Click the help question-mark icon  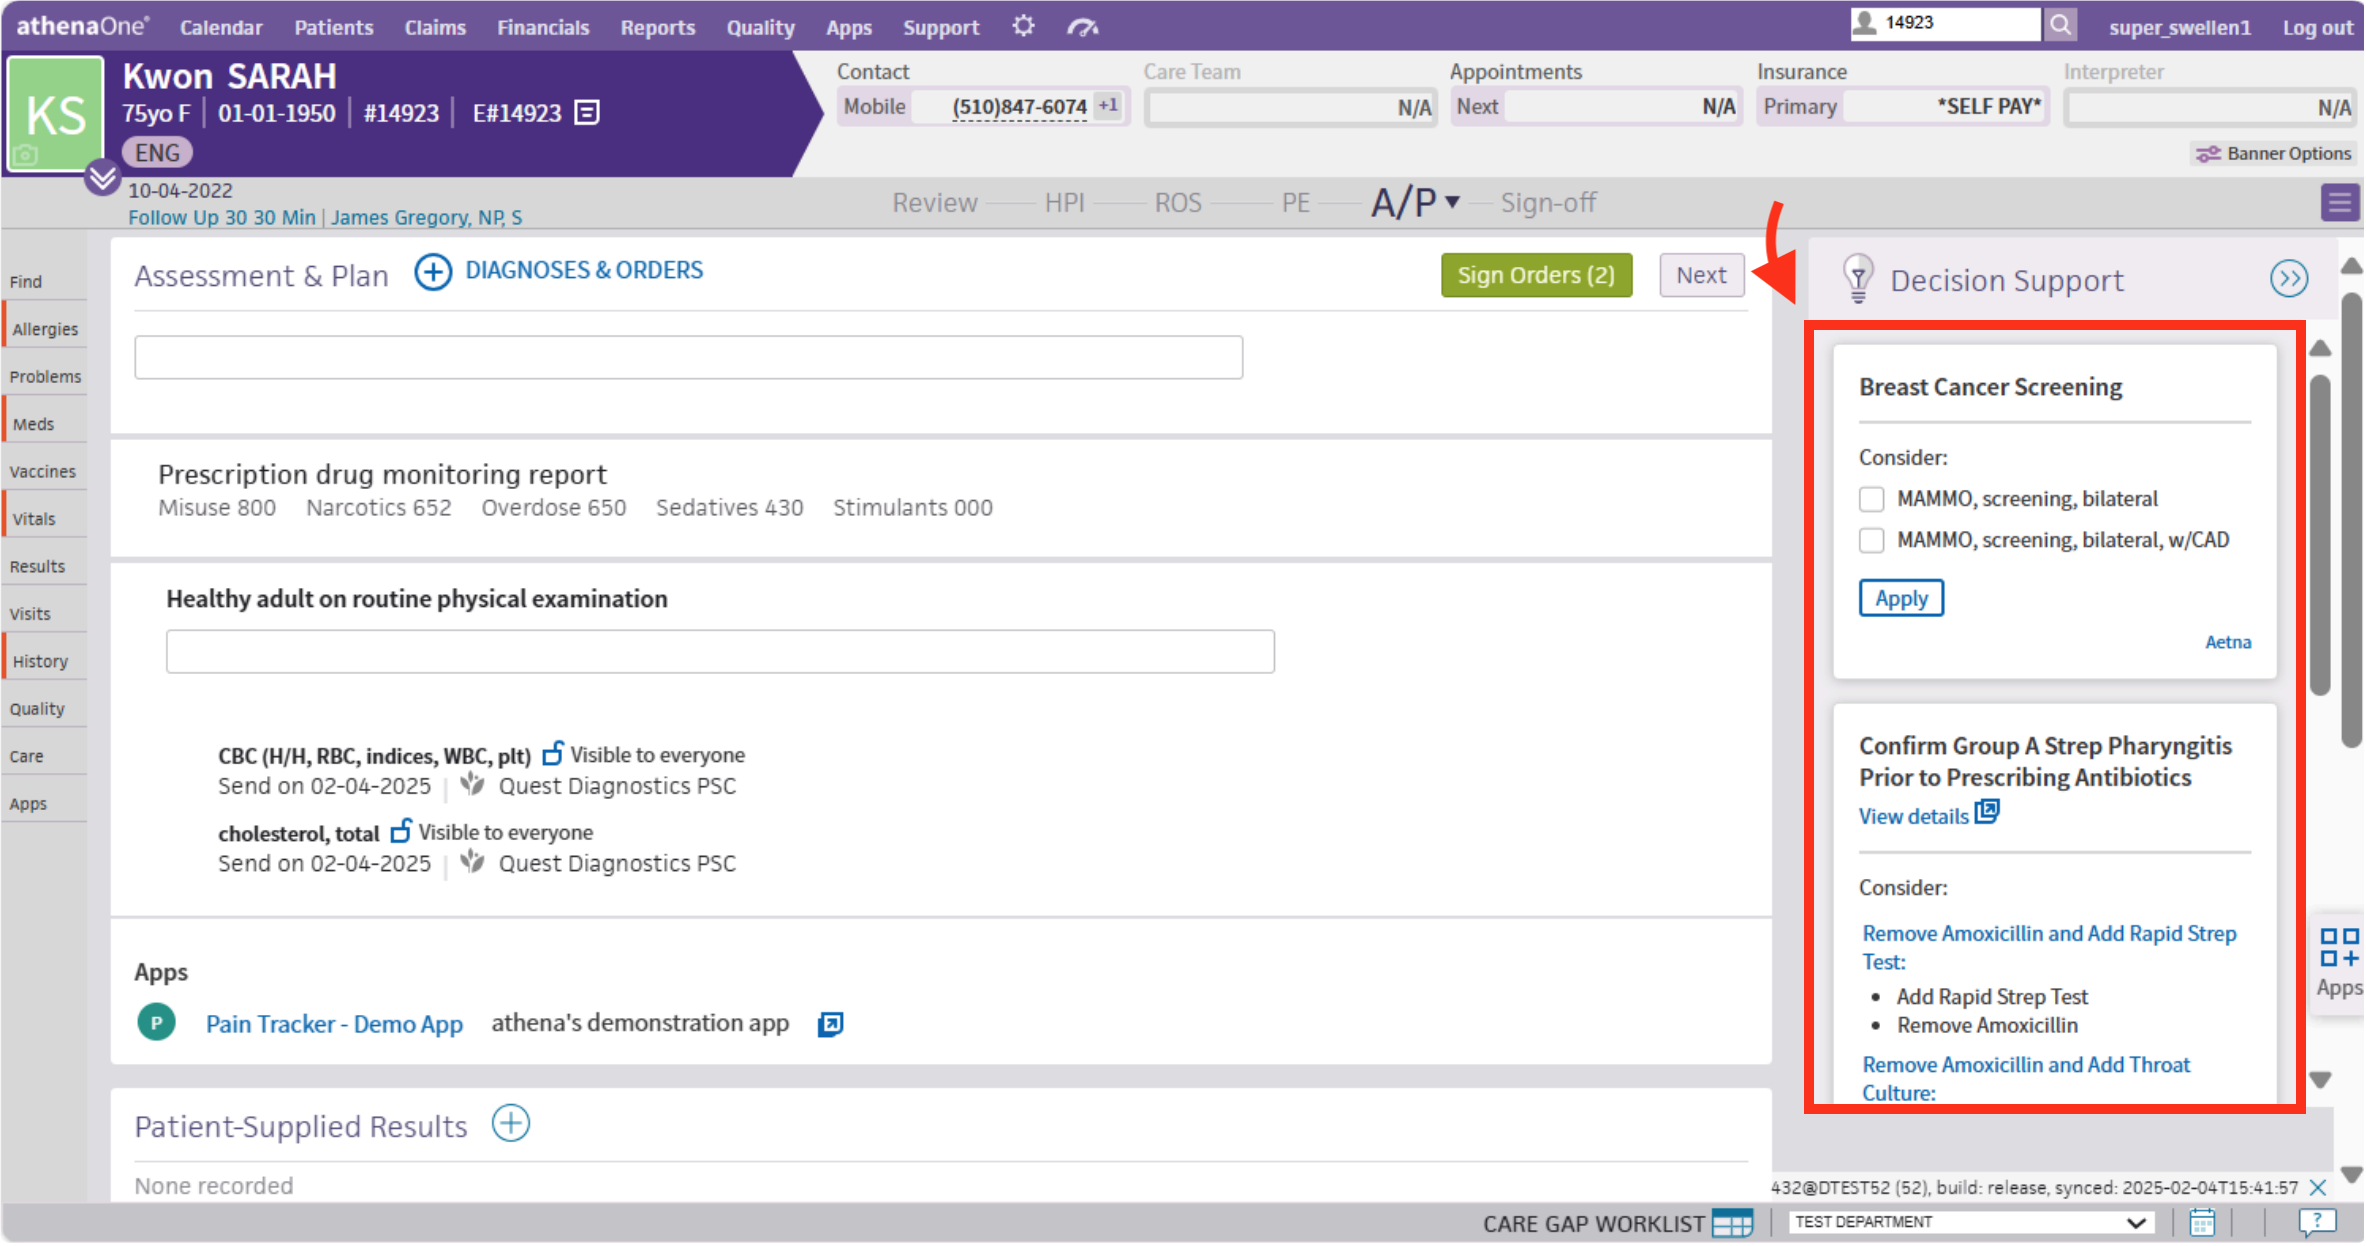[2316, 1222]
